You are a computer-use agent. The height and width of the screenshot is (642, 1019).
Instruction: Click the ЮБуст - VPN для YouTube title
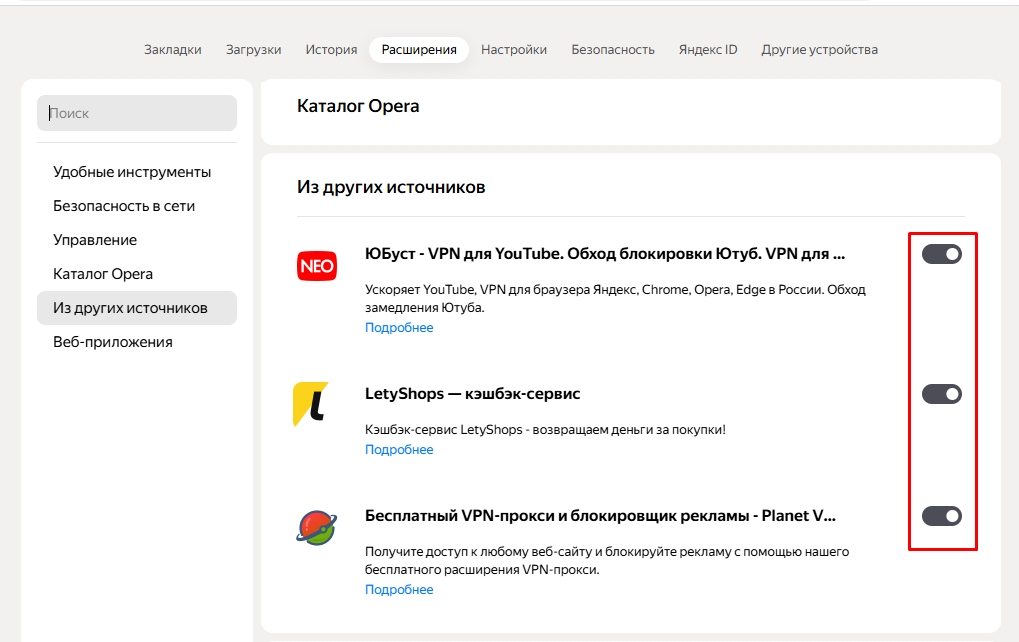pos(605,254)
